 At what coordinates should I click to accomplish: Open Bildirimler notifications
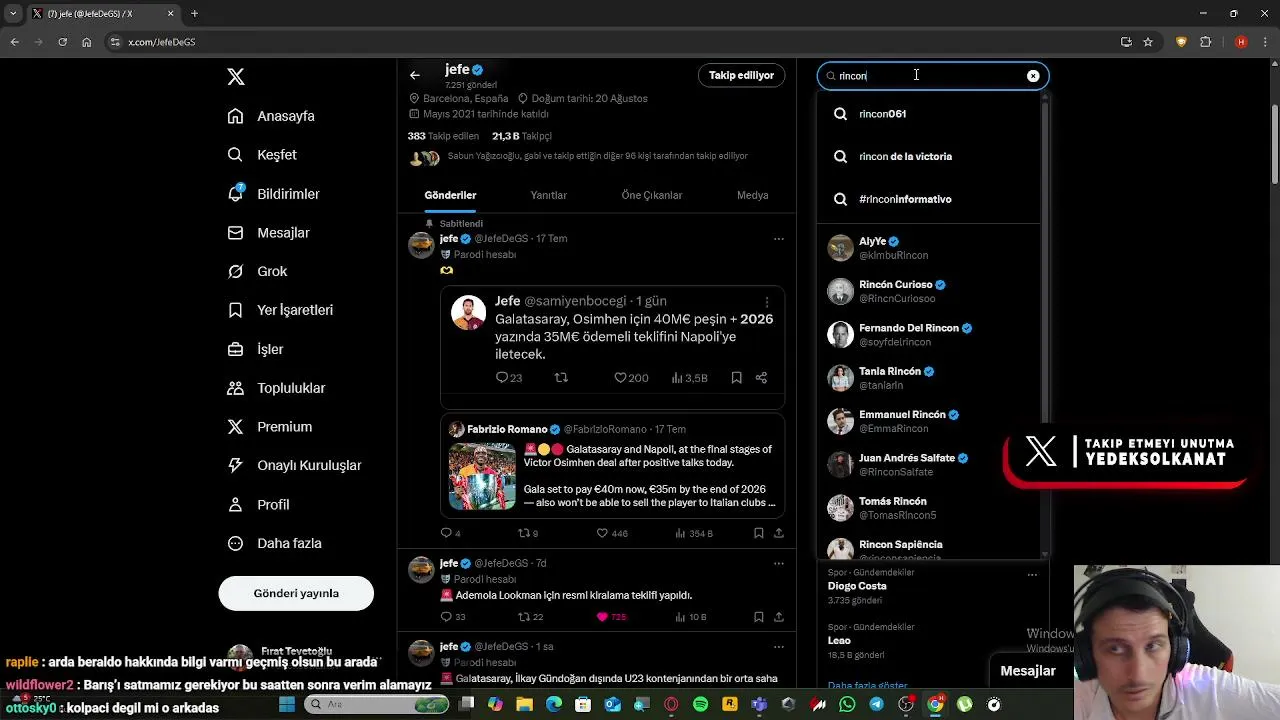click(x=273, y=194)
